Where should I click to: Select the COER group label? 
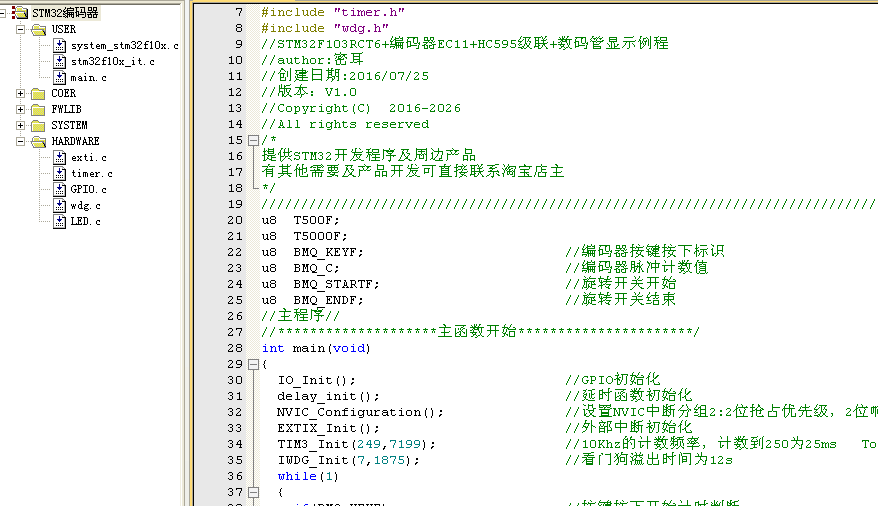(64, 93)
